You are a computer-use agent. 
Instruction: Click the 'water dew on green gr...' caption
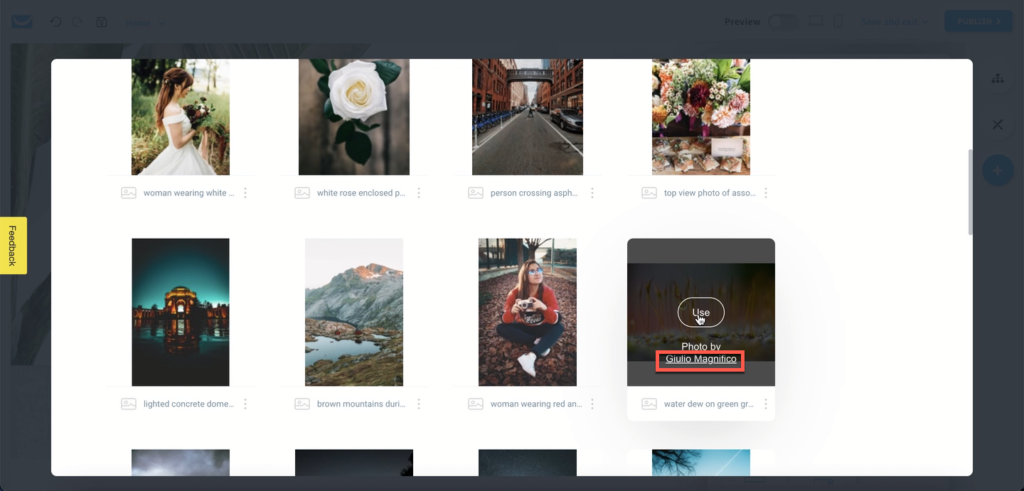[709, 404]
